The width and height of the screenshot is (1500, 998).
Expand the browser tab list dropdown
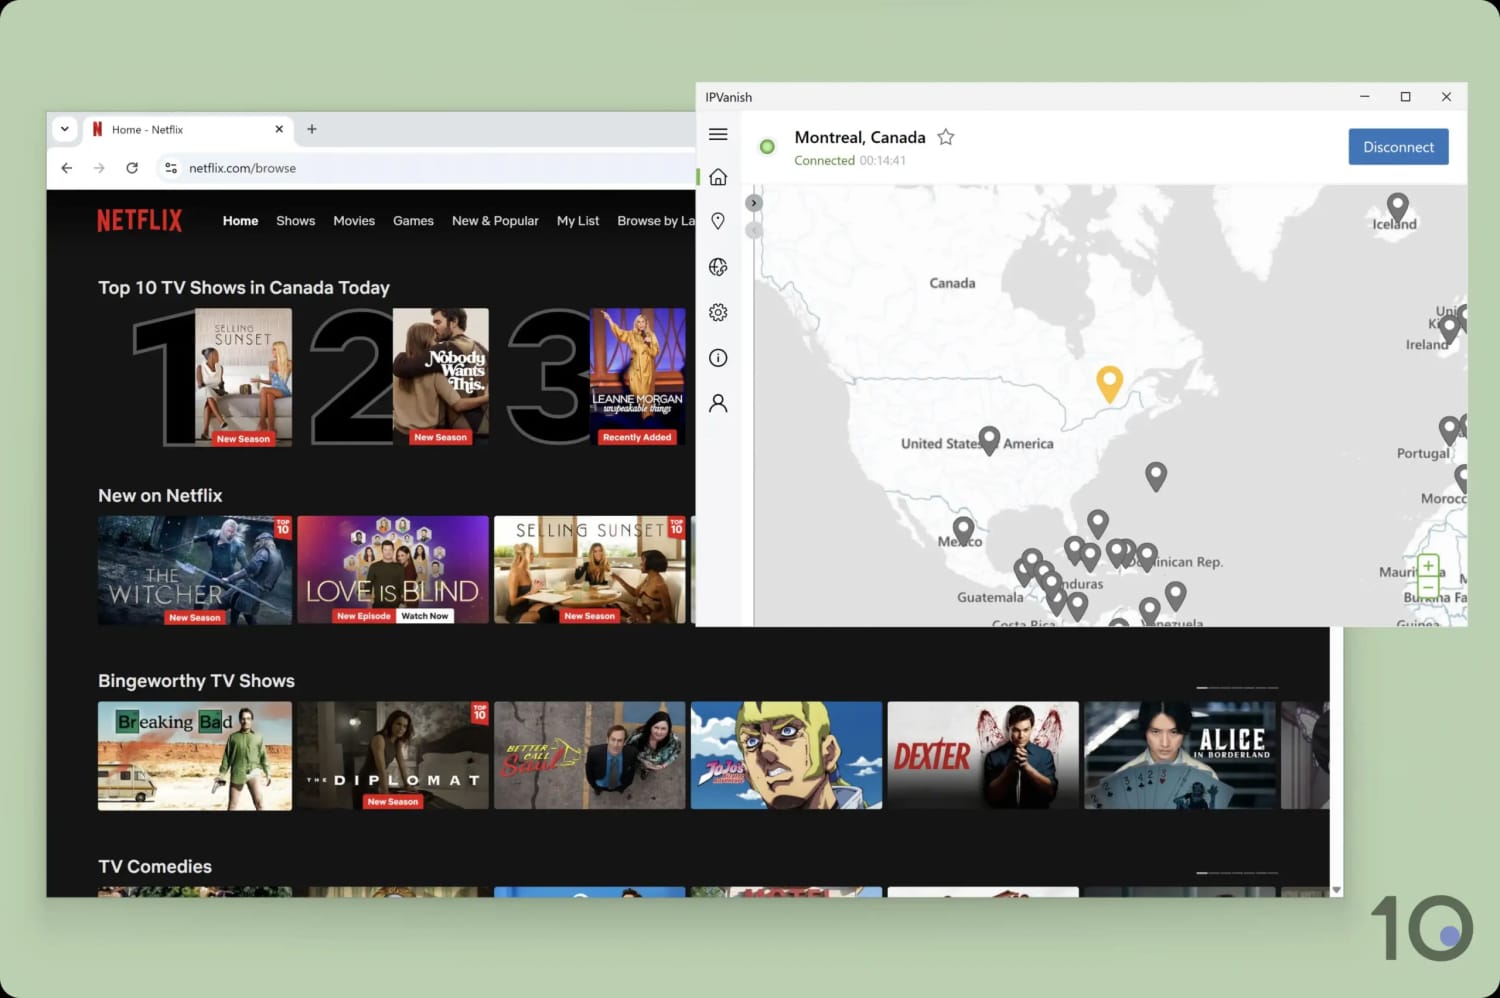pyautogui.click(x=64, y=129)
